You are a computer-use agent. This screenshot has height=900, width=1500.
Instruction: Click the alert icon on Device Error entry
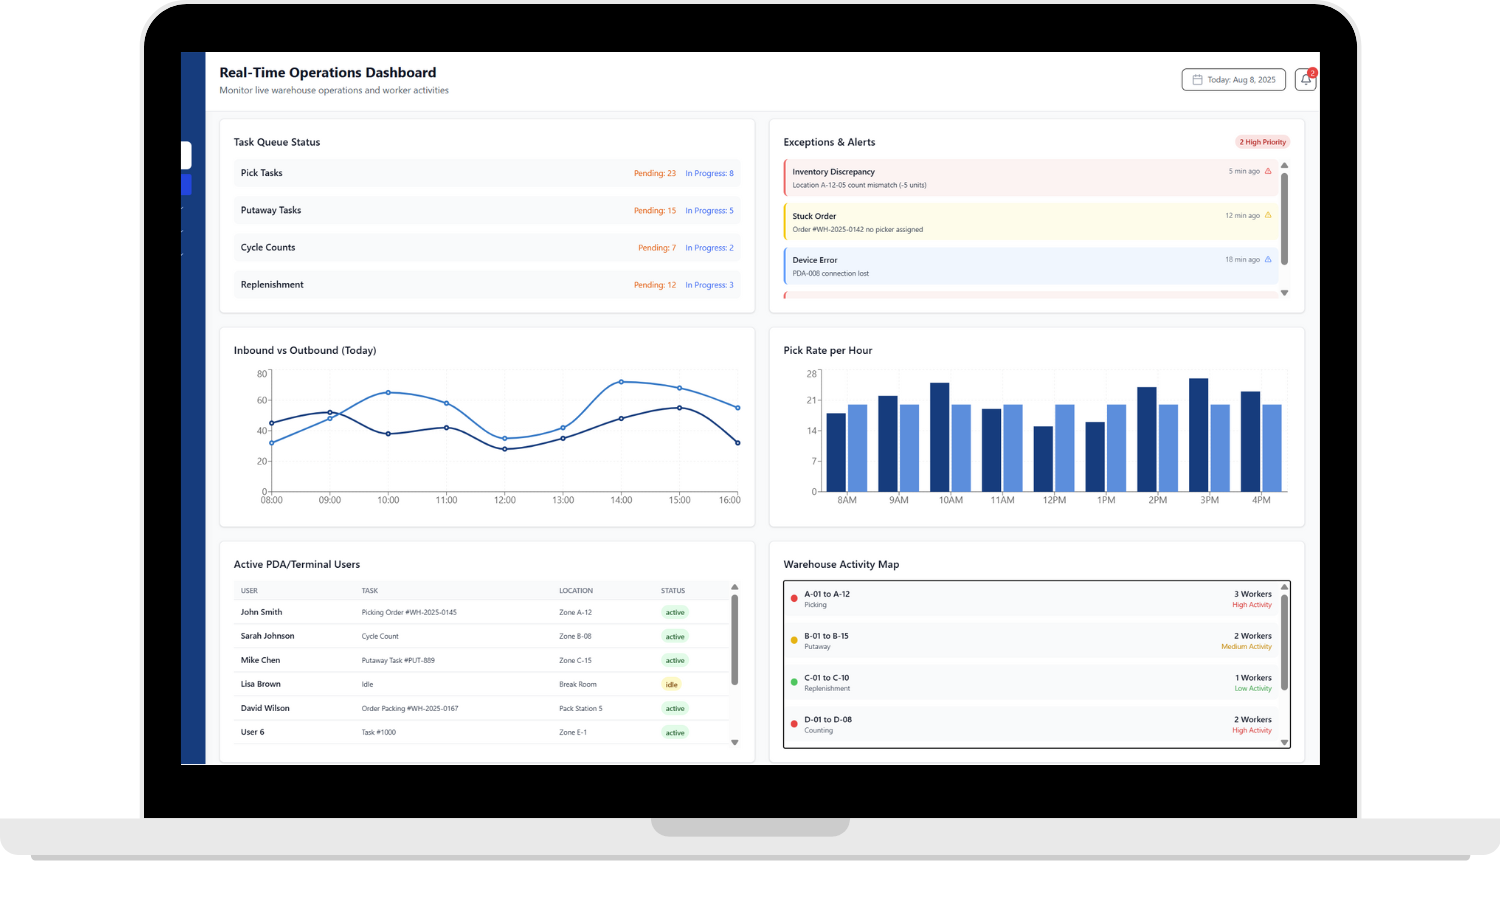tap(1267, 259)
